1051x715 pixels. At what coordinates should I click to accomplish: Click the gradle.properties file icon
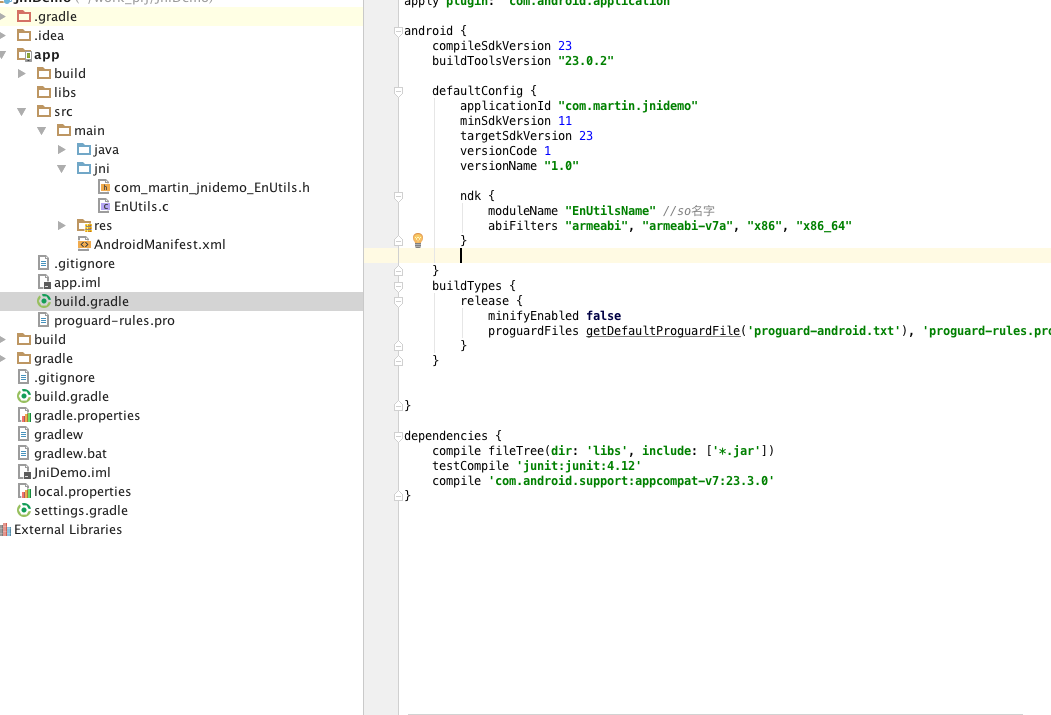tap(24, 415)
